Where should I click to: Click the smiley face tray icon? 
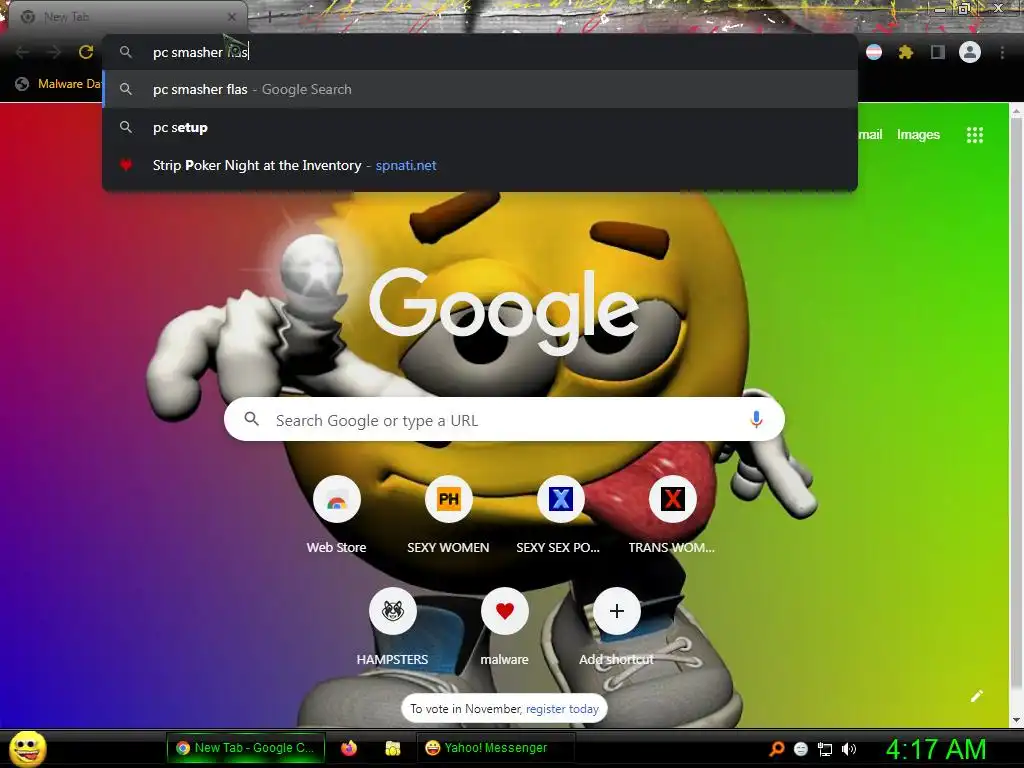tap(801, 748)
